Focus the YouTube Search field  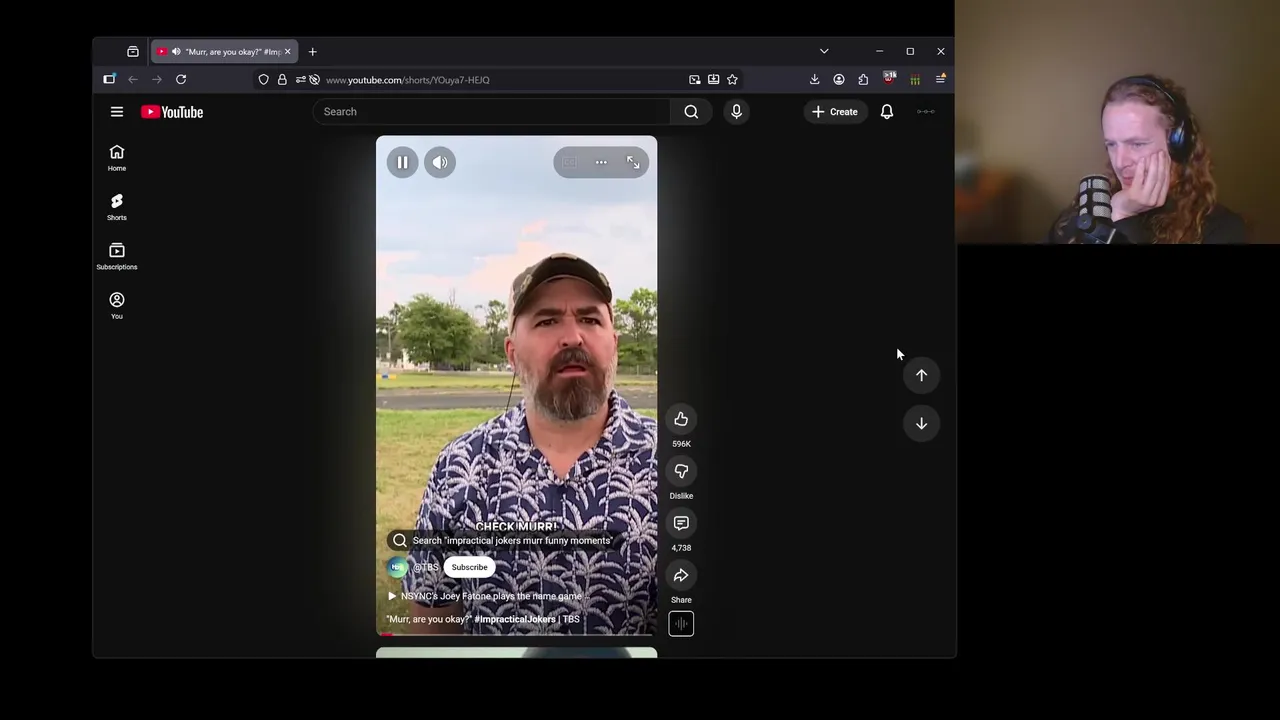(x=491, y=112)
